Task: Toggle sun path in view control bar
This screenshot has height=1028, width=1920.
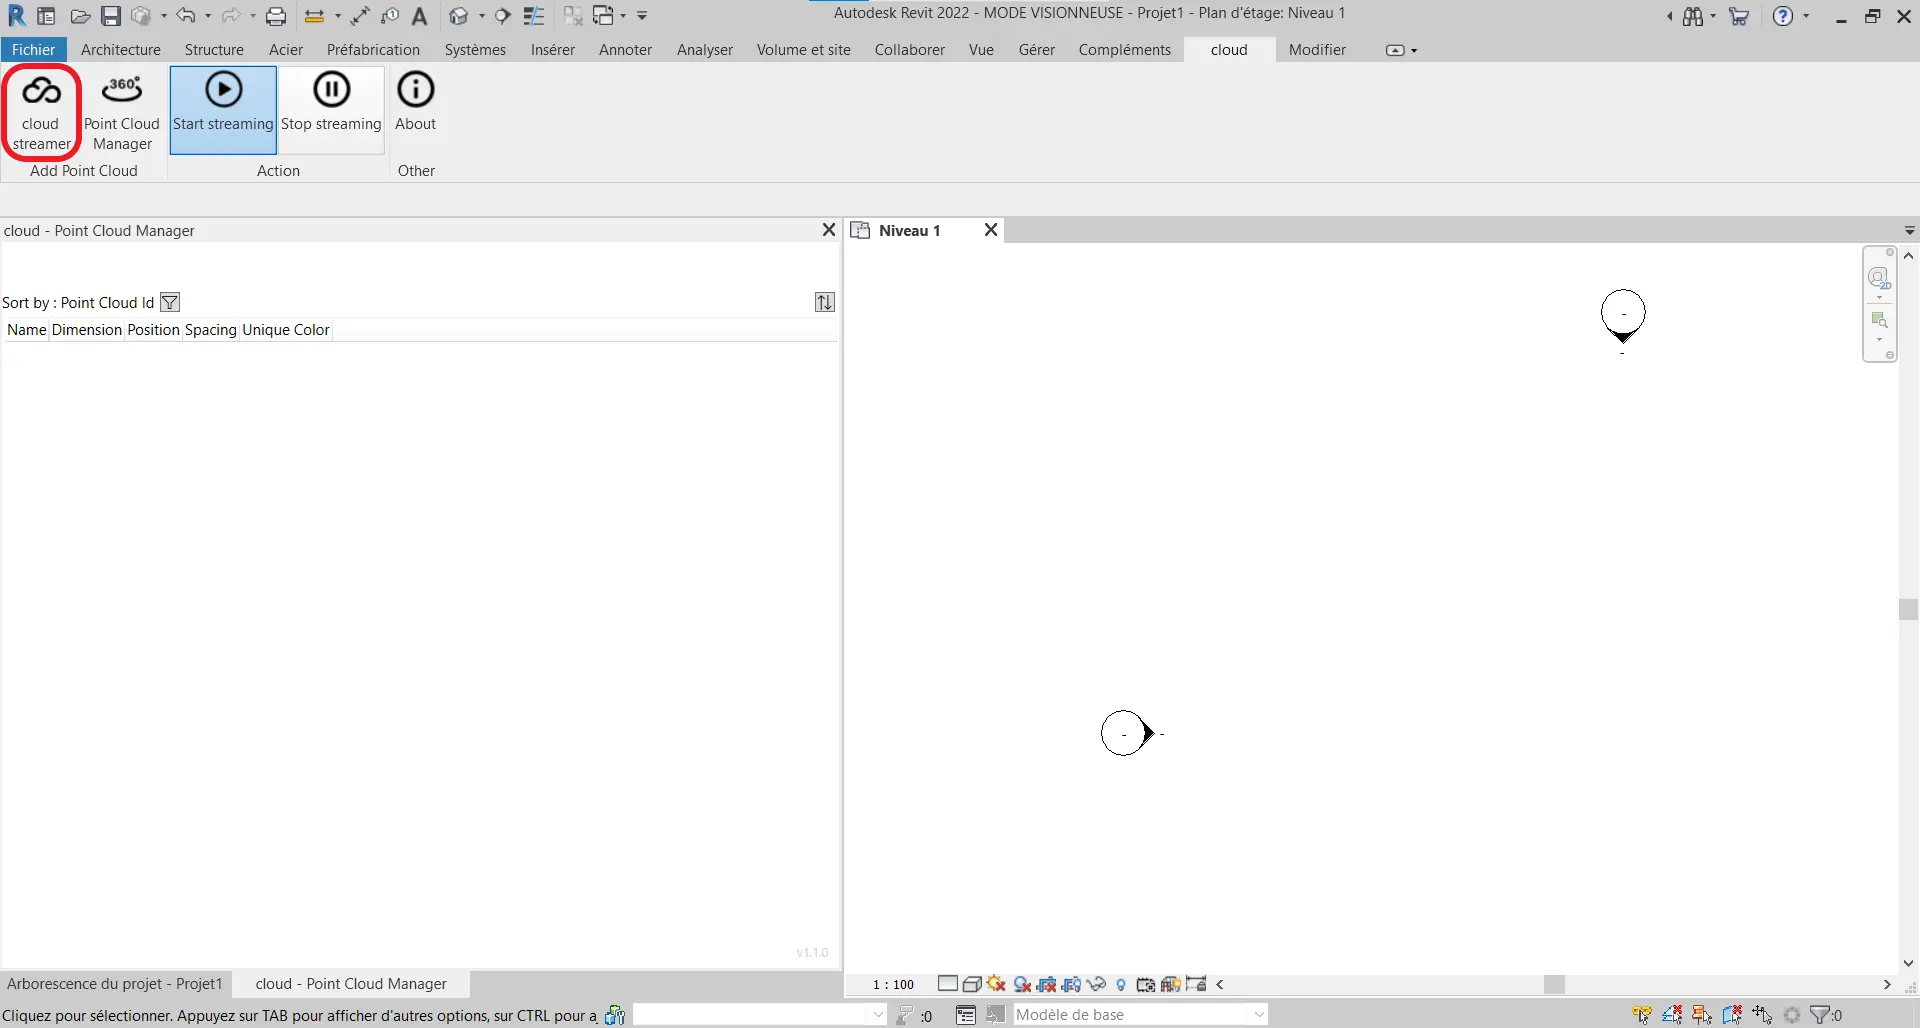Action: point(996,985)
